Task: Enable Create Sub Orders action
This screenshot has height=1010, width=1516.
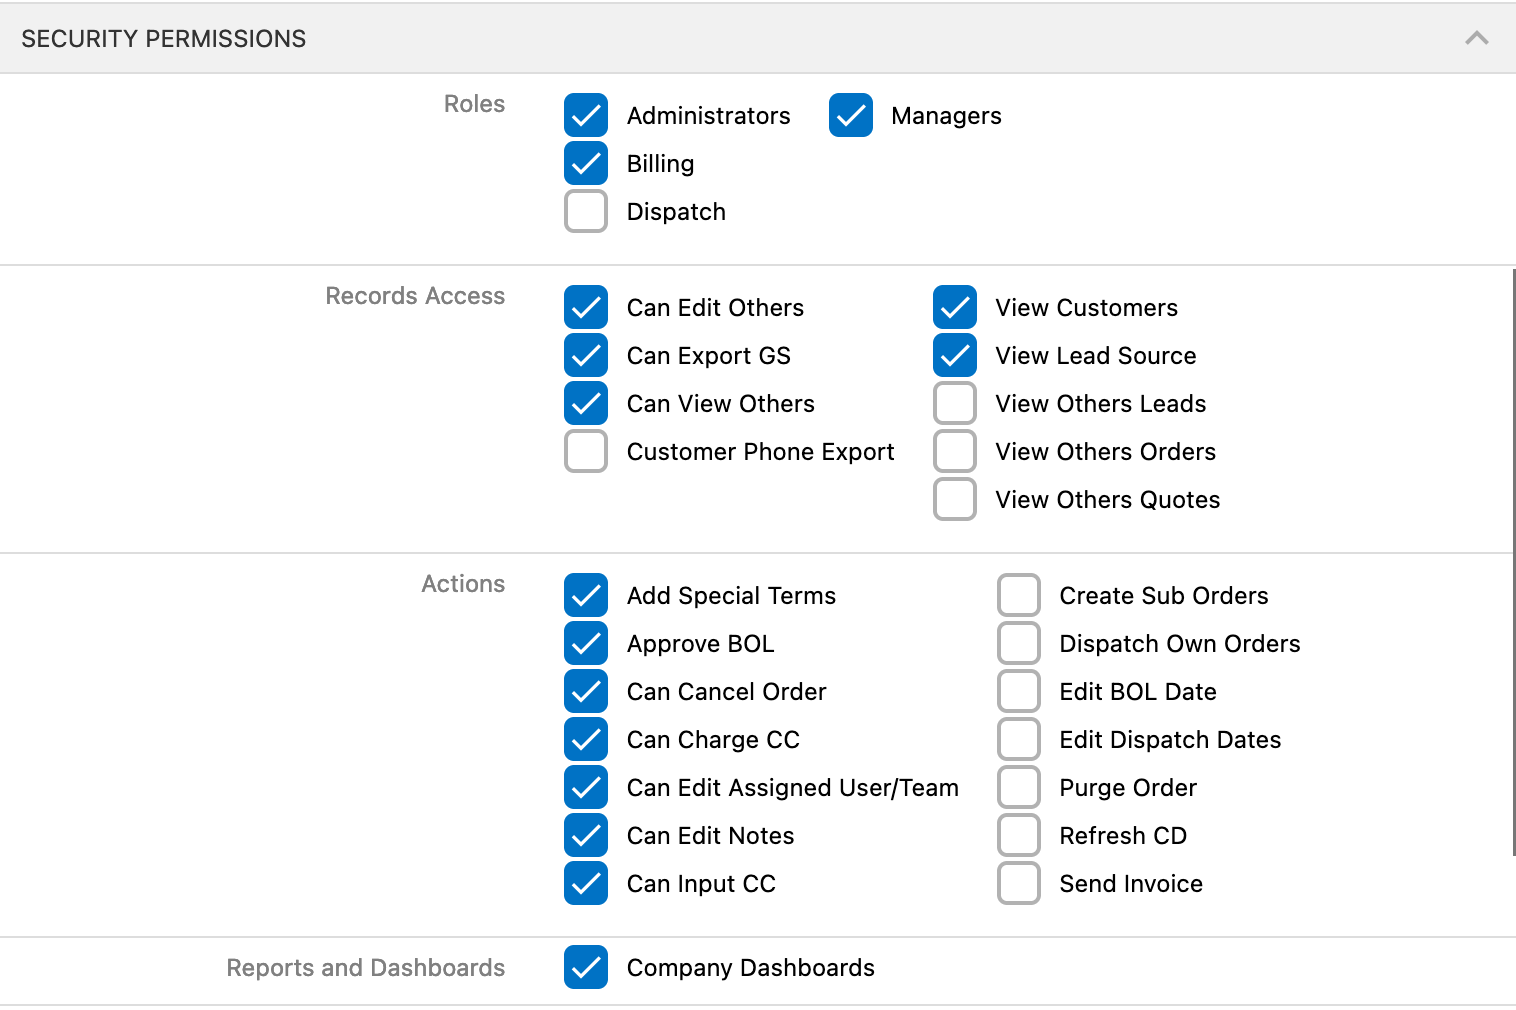Action: (x=1018, y=595)
